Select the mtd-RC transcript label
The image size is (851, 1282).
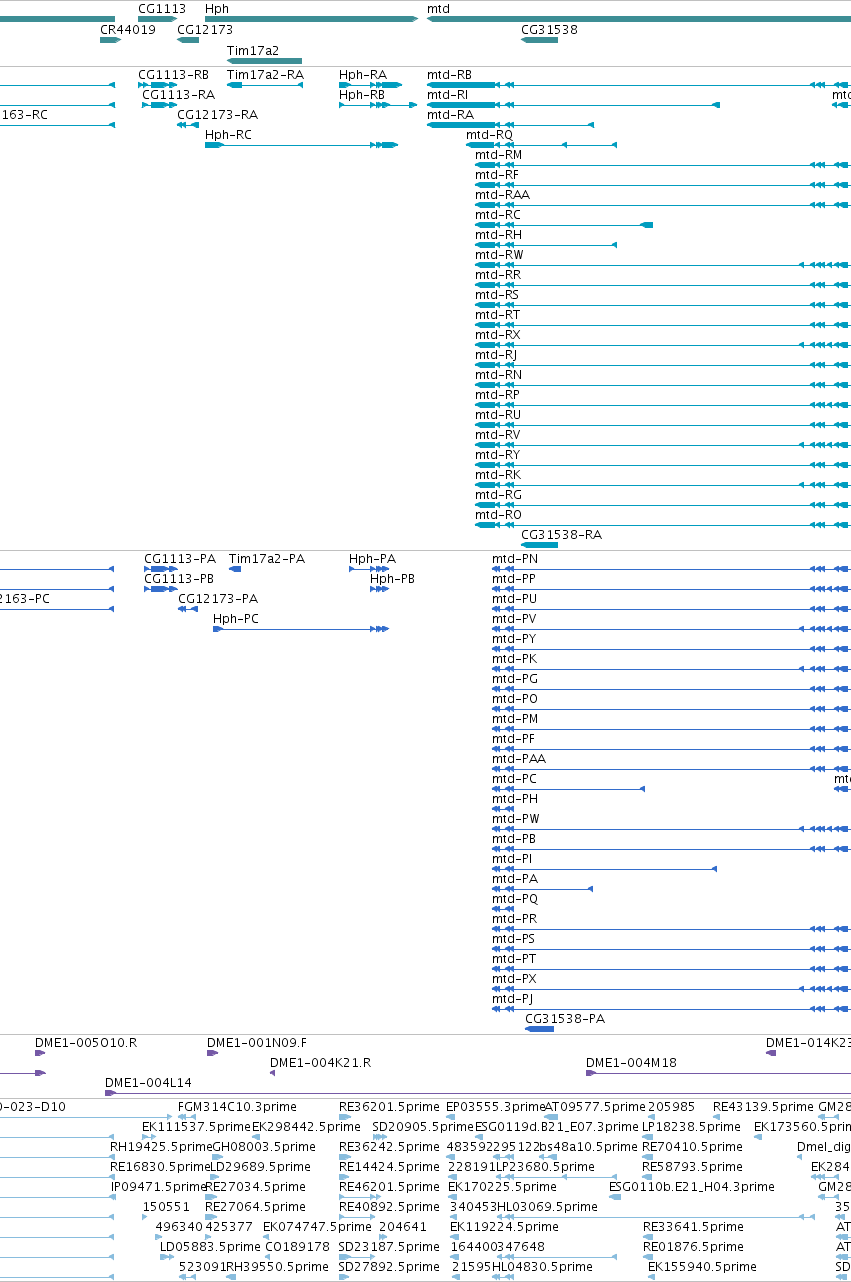[498, 215]
